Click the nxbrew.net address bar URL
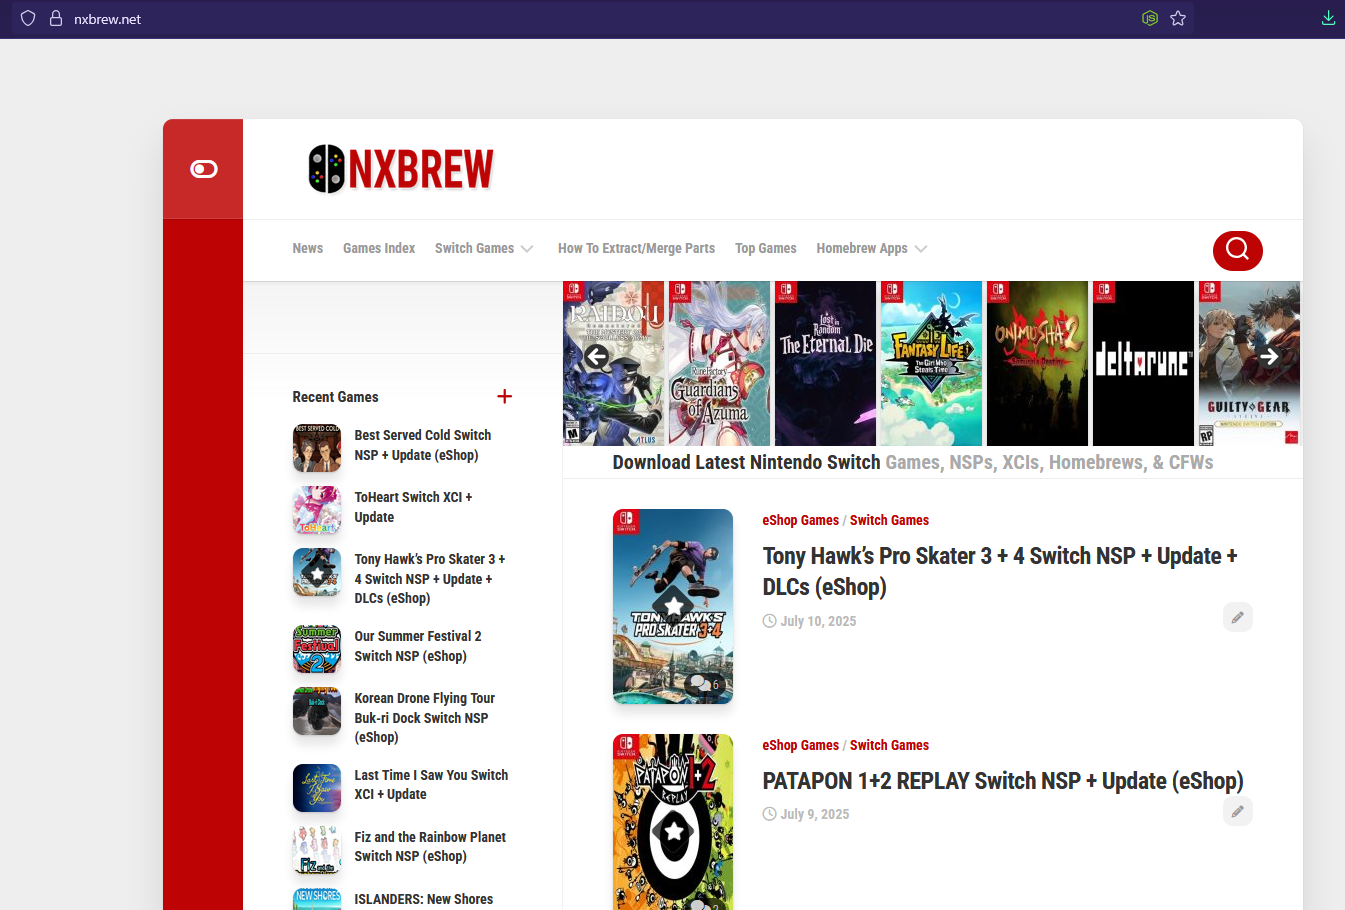 [107, 19]
